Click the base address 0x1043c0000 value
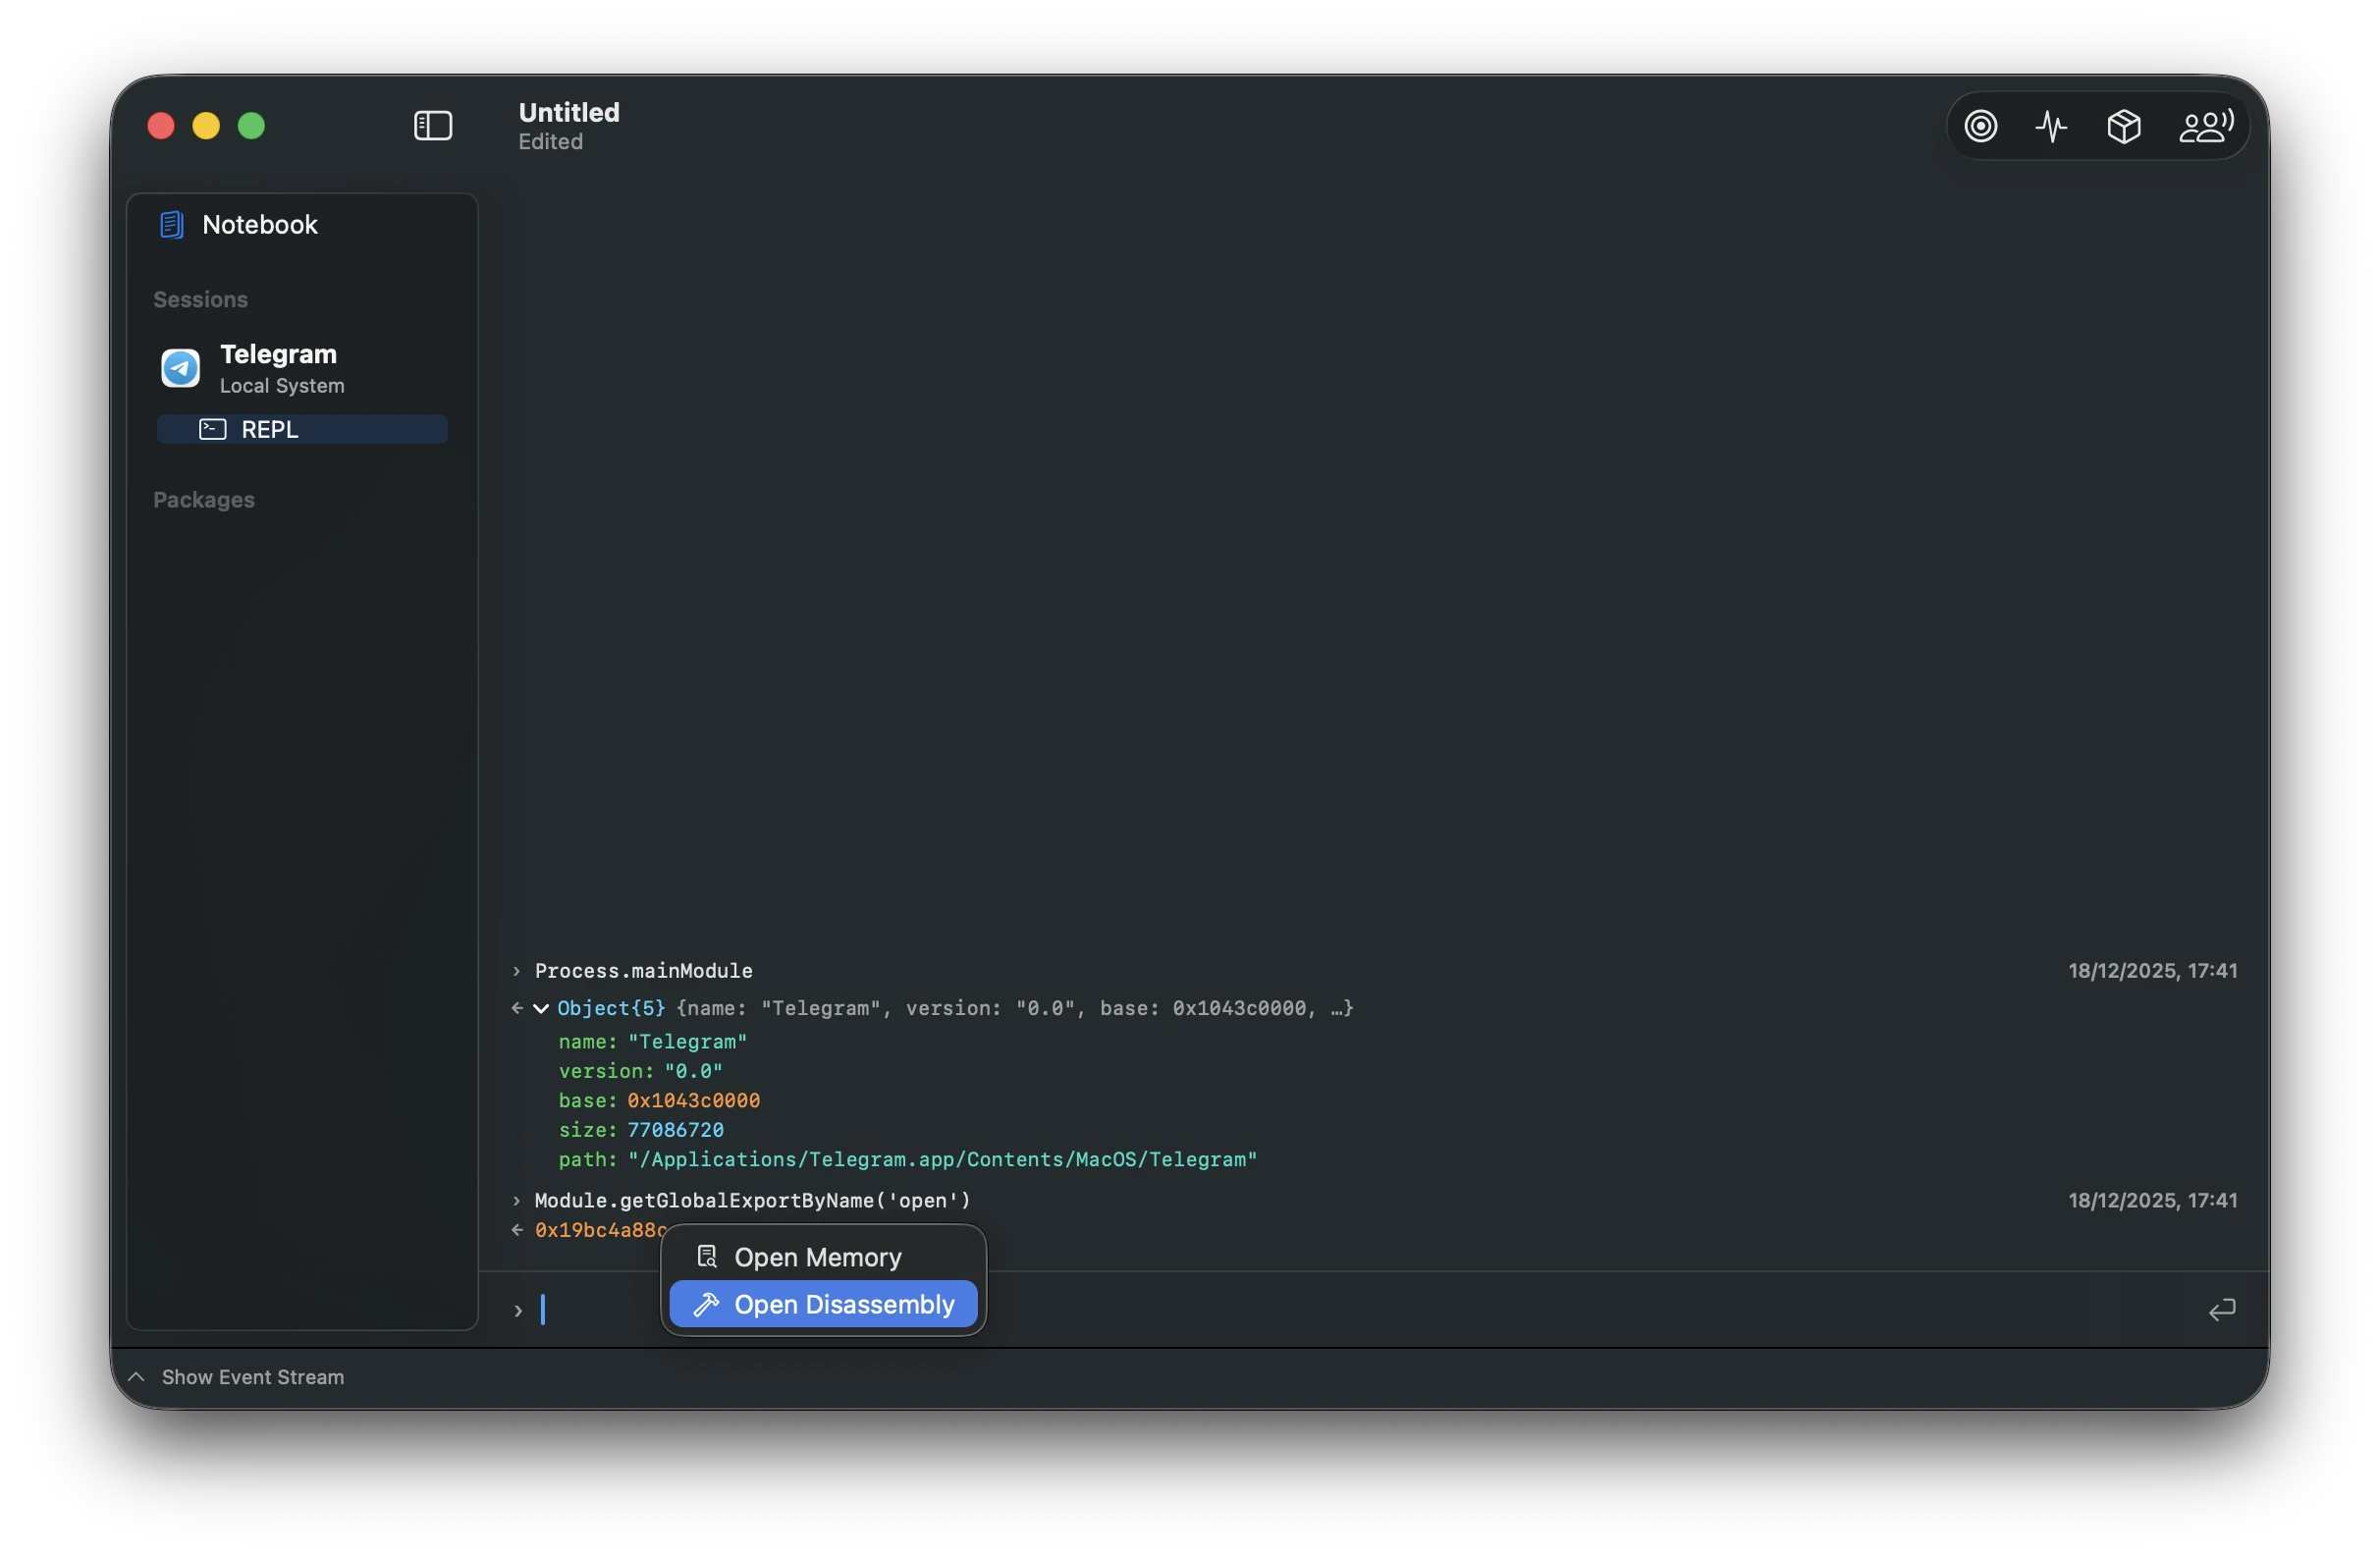The width and height of the screenshot is (2380, 1555). (693, 1101)
